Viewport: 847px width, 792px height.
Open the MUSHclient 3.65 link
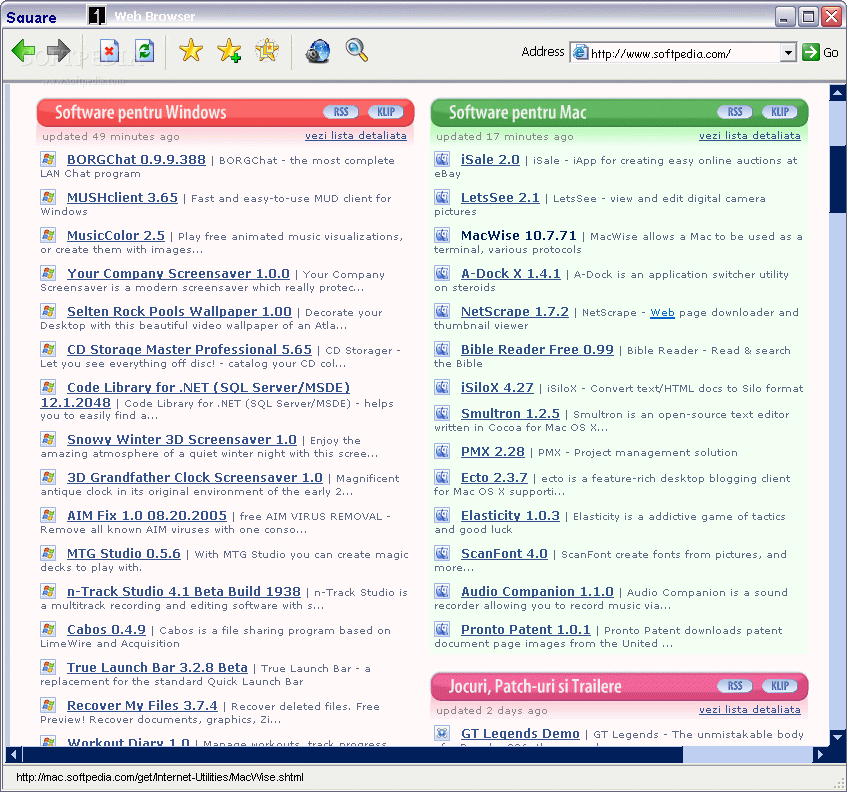[x=122, y=198]
